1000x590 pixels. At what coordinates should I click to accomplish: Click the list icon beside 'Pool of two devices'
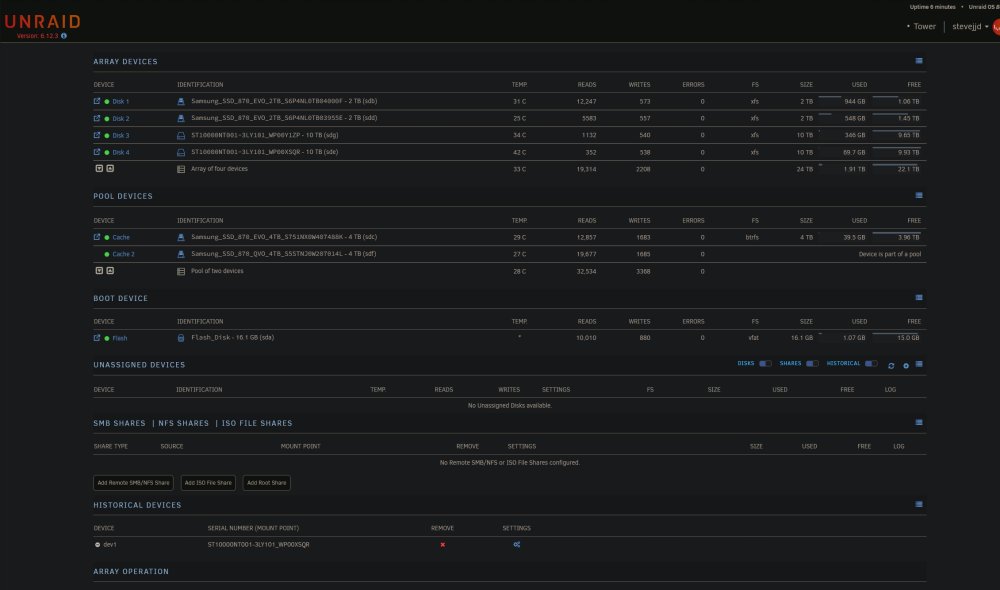[180, 271]
